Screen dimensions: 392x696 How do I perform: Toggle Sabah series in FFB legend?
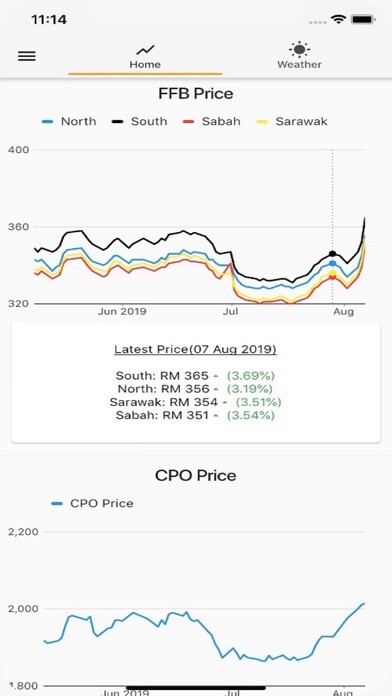coord(211,121)
